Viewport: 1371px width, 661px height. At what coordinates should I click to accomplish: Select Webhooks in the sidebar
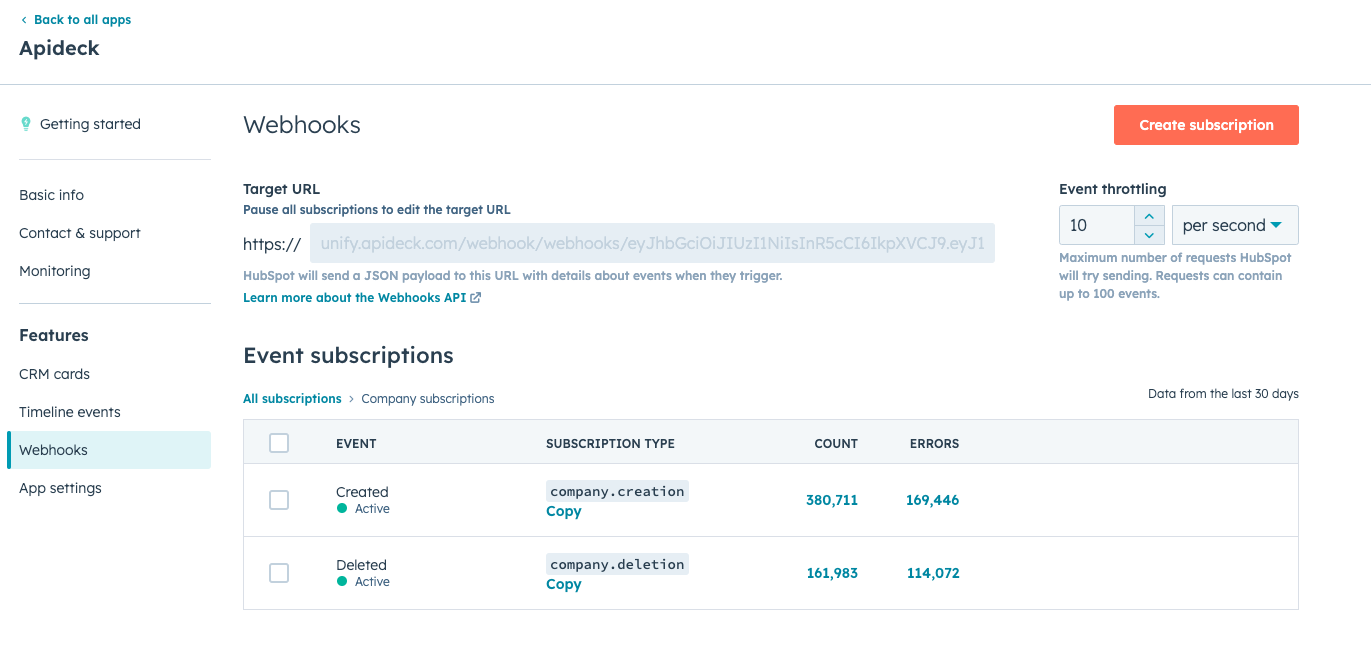coord(109,450)
